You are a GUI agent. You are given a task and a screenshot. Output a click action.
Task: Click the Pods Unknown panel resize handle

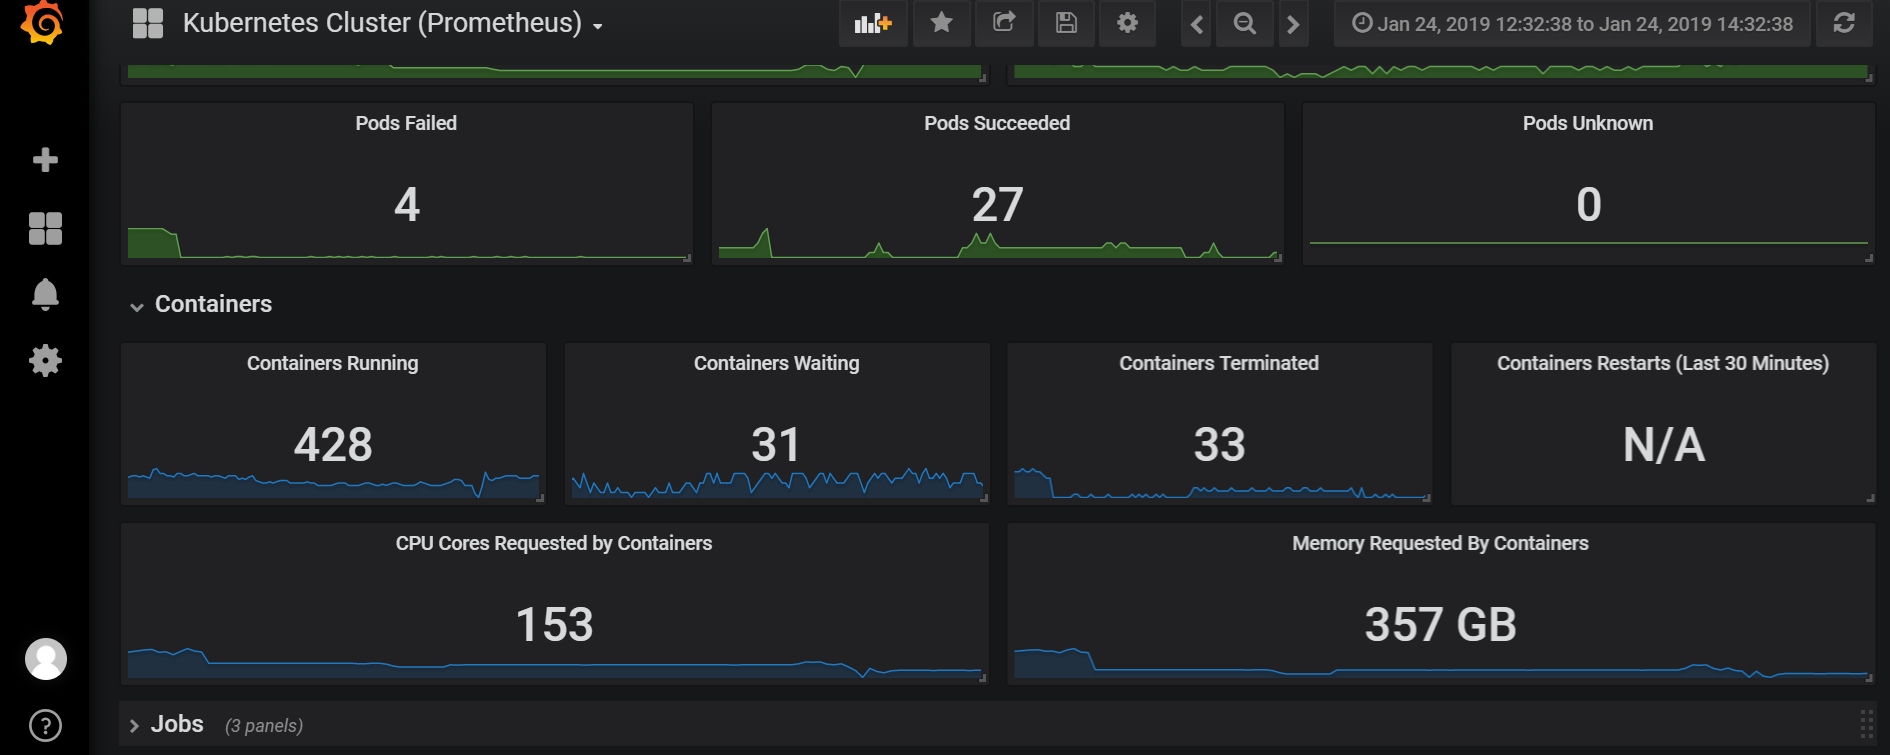[1869, 258]
